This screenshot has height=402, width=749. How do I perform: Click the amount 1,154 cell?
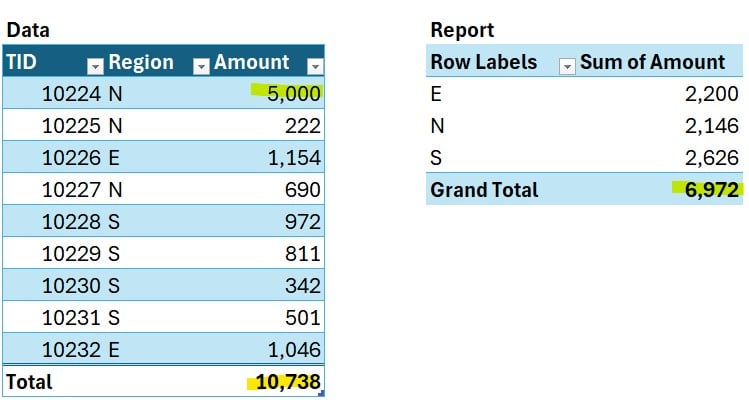pos(293,158)
